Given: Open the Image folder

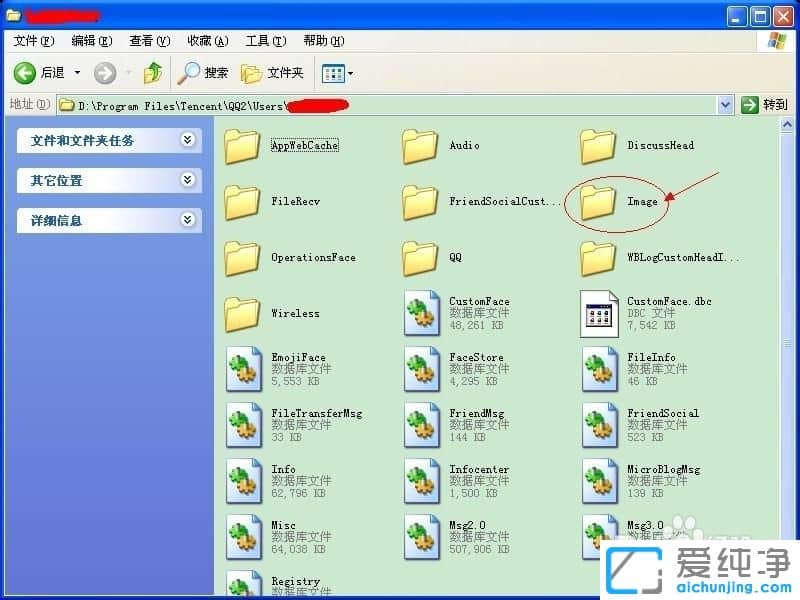Looking at the screenshot, I should (598, 200).
